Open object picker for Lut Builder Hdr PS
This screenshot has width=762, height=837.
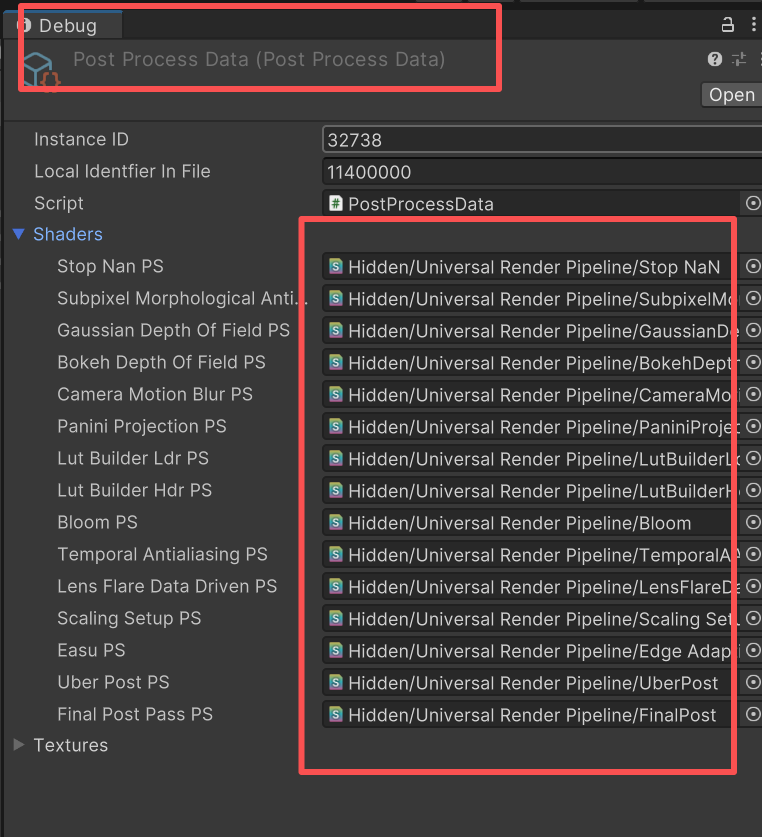[x=752, y=490]
